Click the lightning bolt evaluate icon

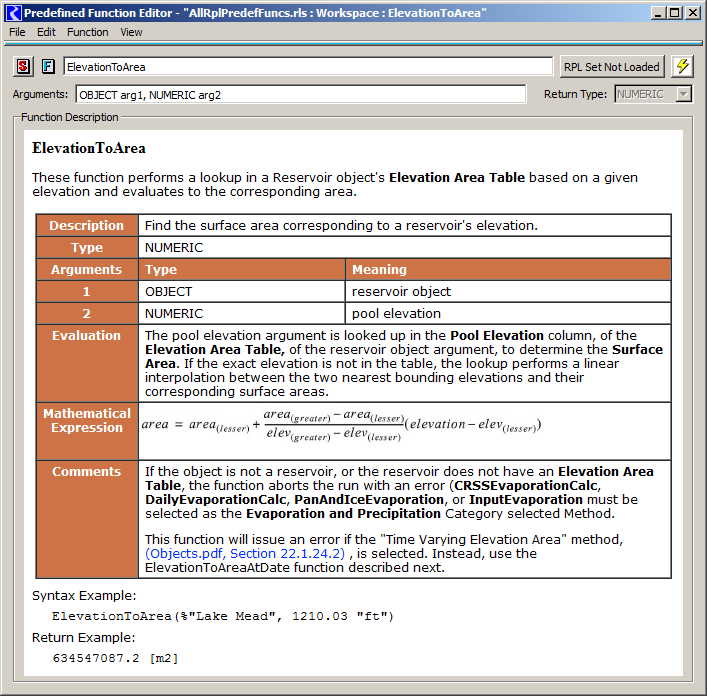pos(682,67)
